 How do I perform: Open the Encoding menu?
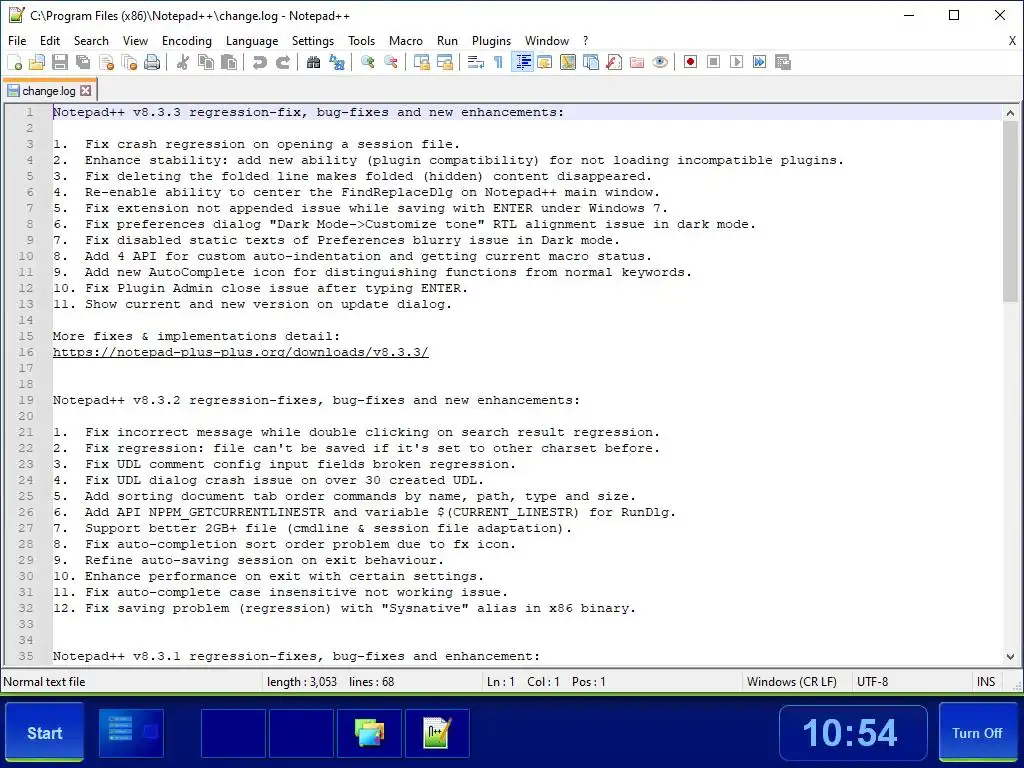click(x=187, y=40)
